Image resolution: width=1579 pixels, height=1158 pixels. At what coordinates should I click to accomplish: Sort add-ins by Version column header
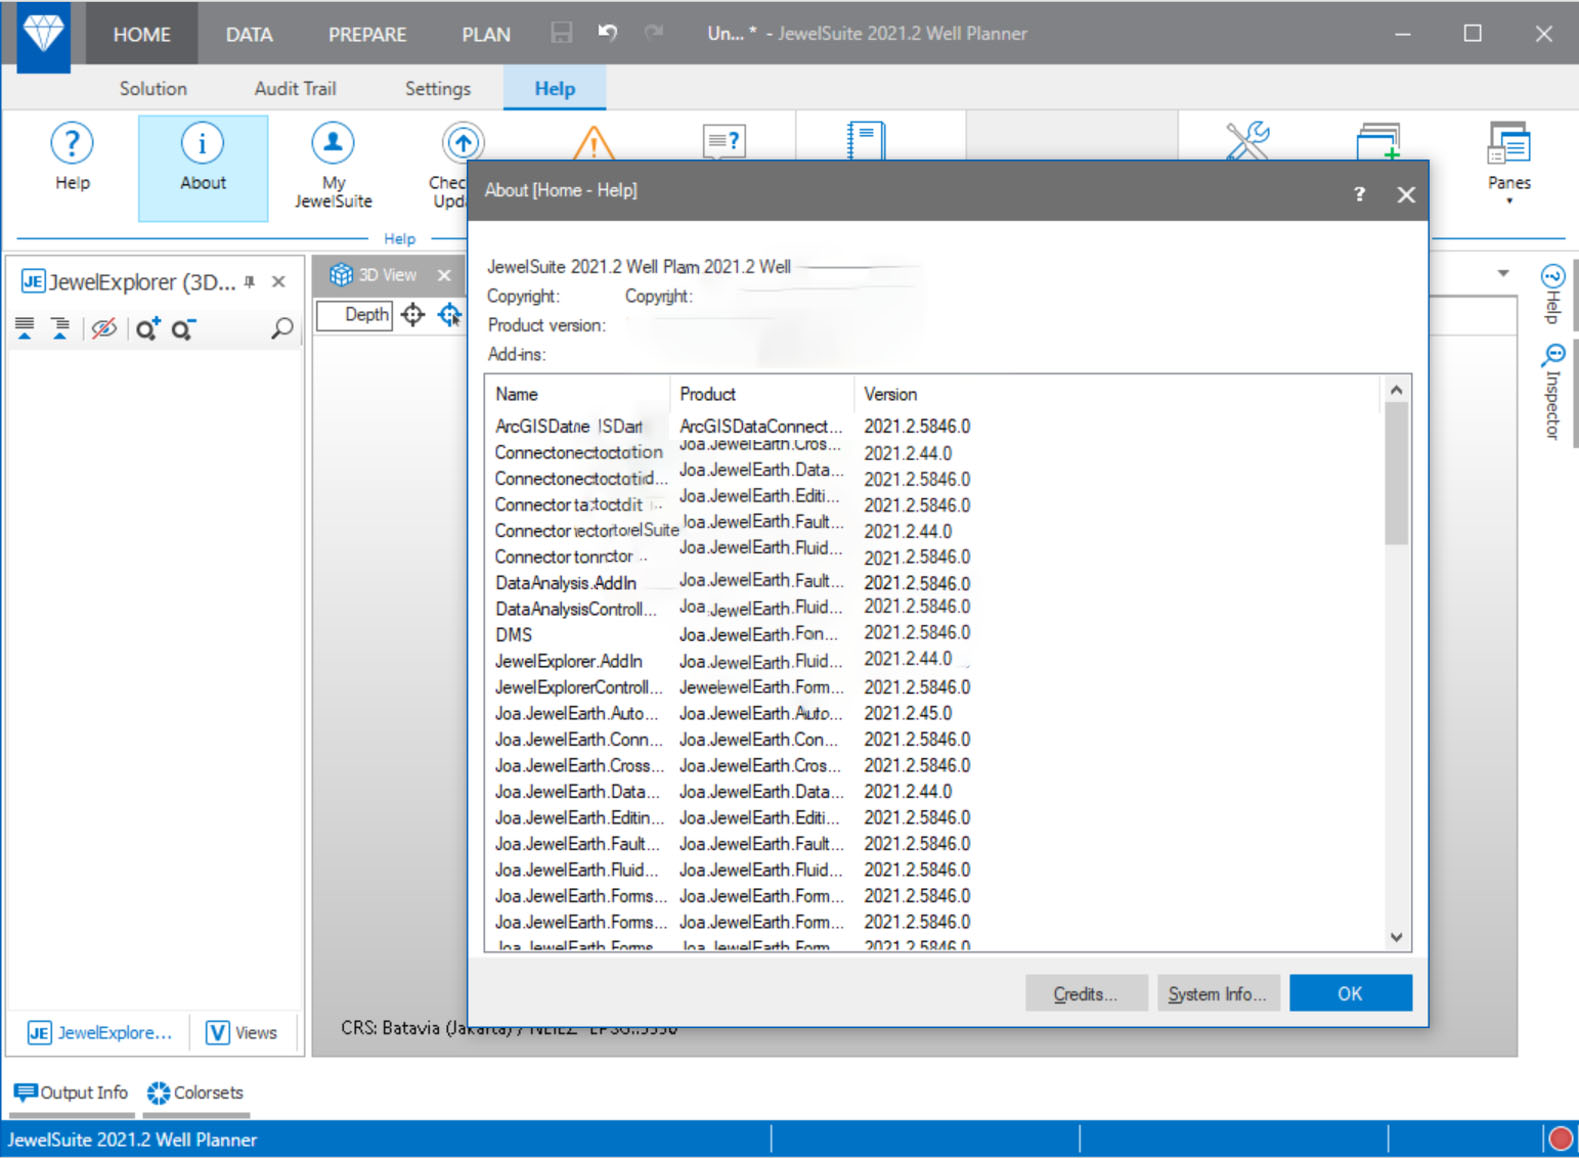tap(1116, 394)
